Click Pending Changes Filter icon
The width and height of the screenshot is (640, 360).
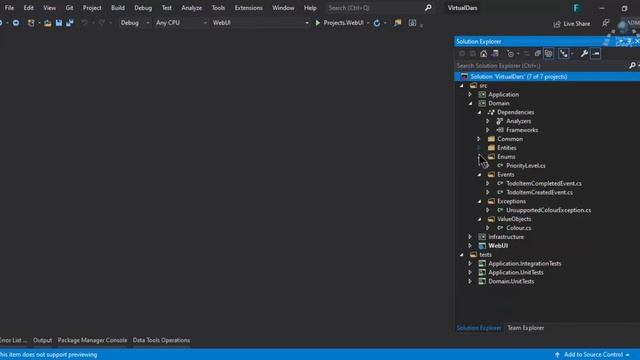[510, 53]
